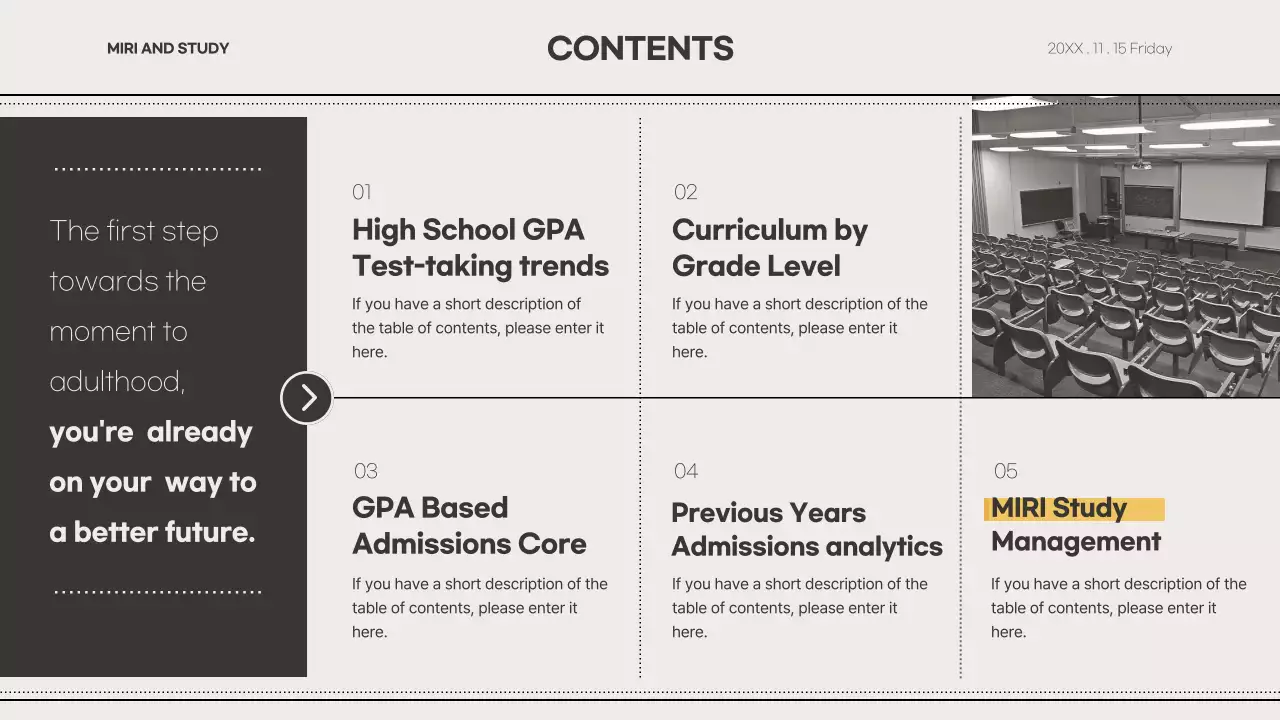
Task: Select section number 04
Action: [685, 471]
